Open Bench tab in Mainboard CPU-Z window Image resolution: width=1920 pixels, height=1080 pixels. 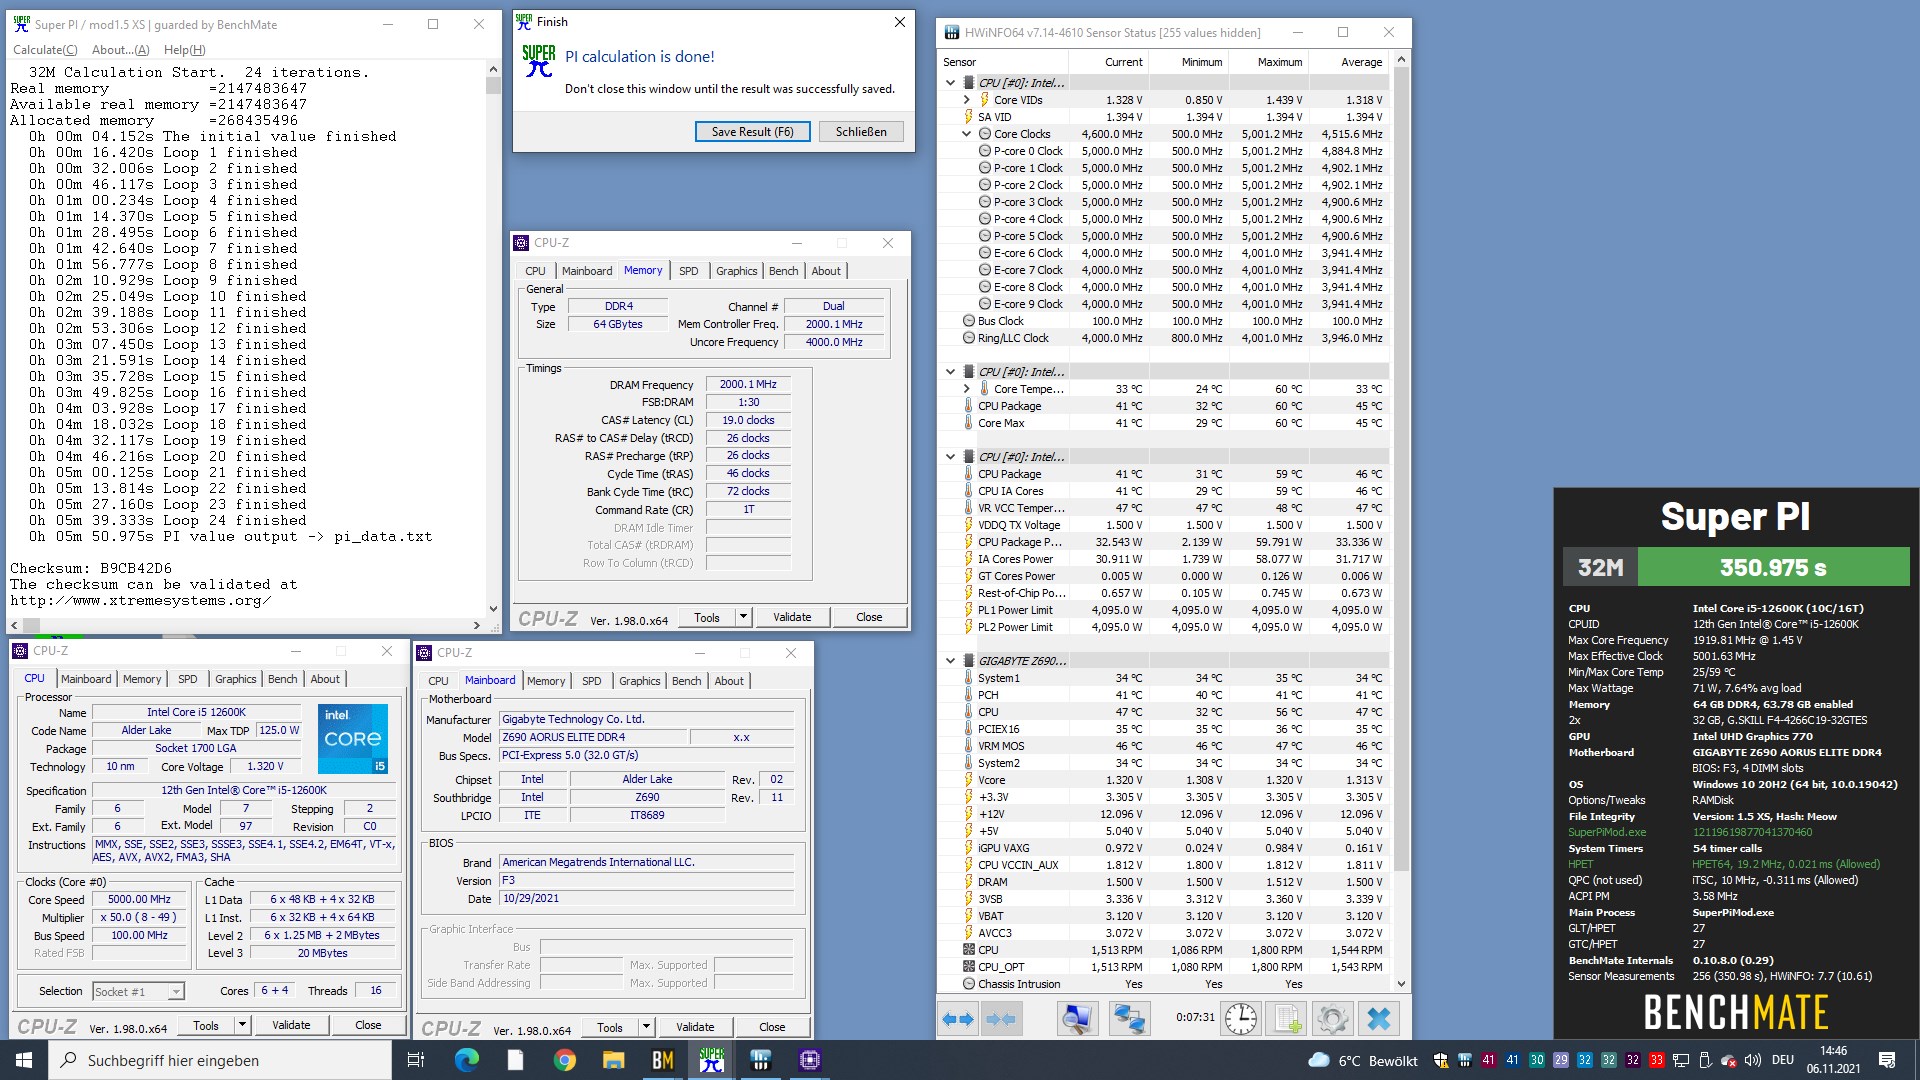click(x=686, y=681)
